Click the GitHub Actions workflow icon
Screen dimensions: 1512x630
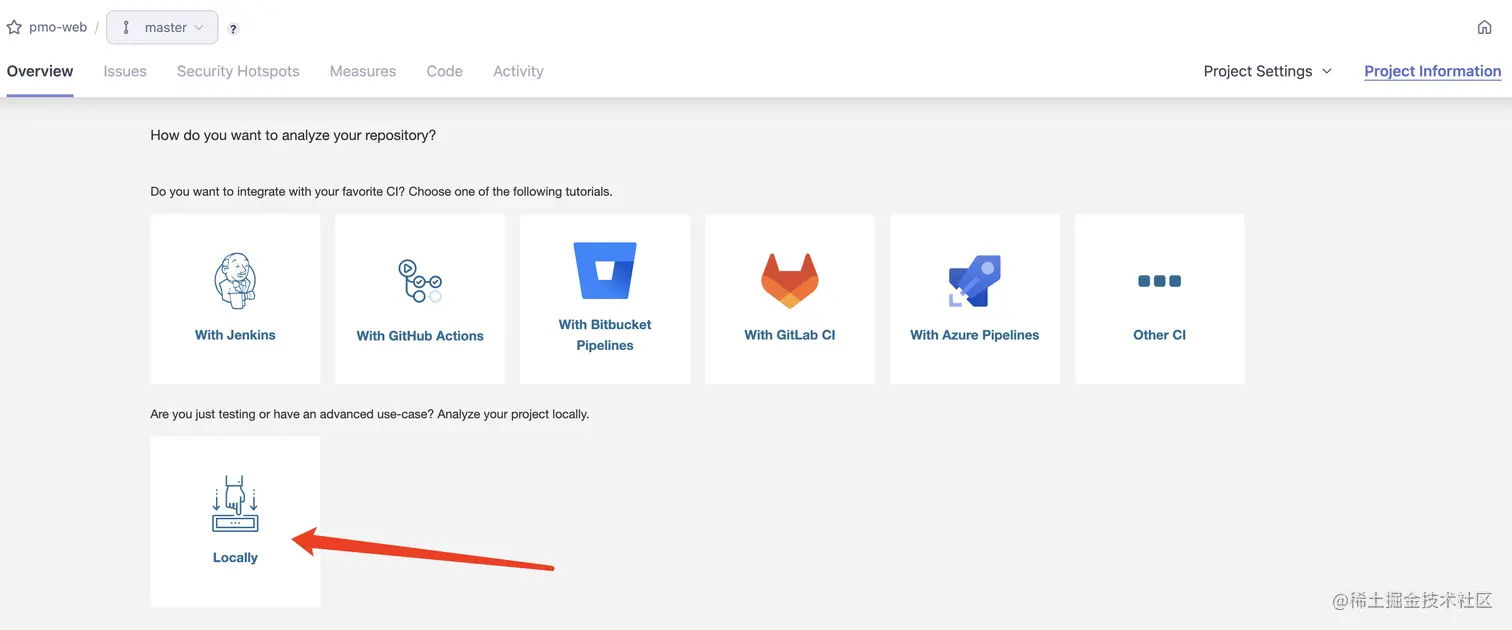point(420,281)
